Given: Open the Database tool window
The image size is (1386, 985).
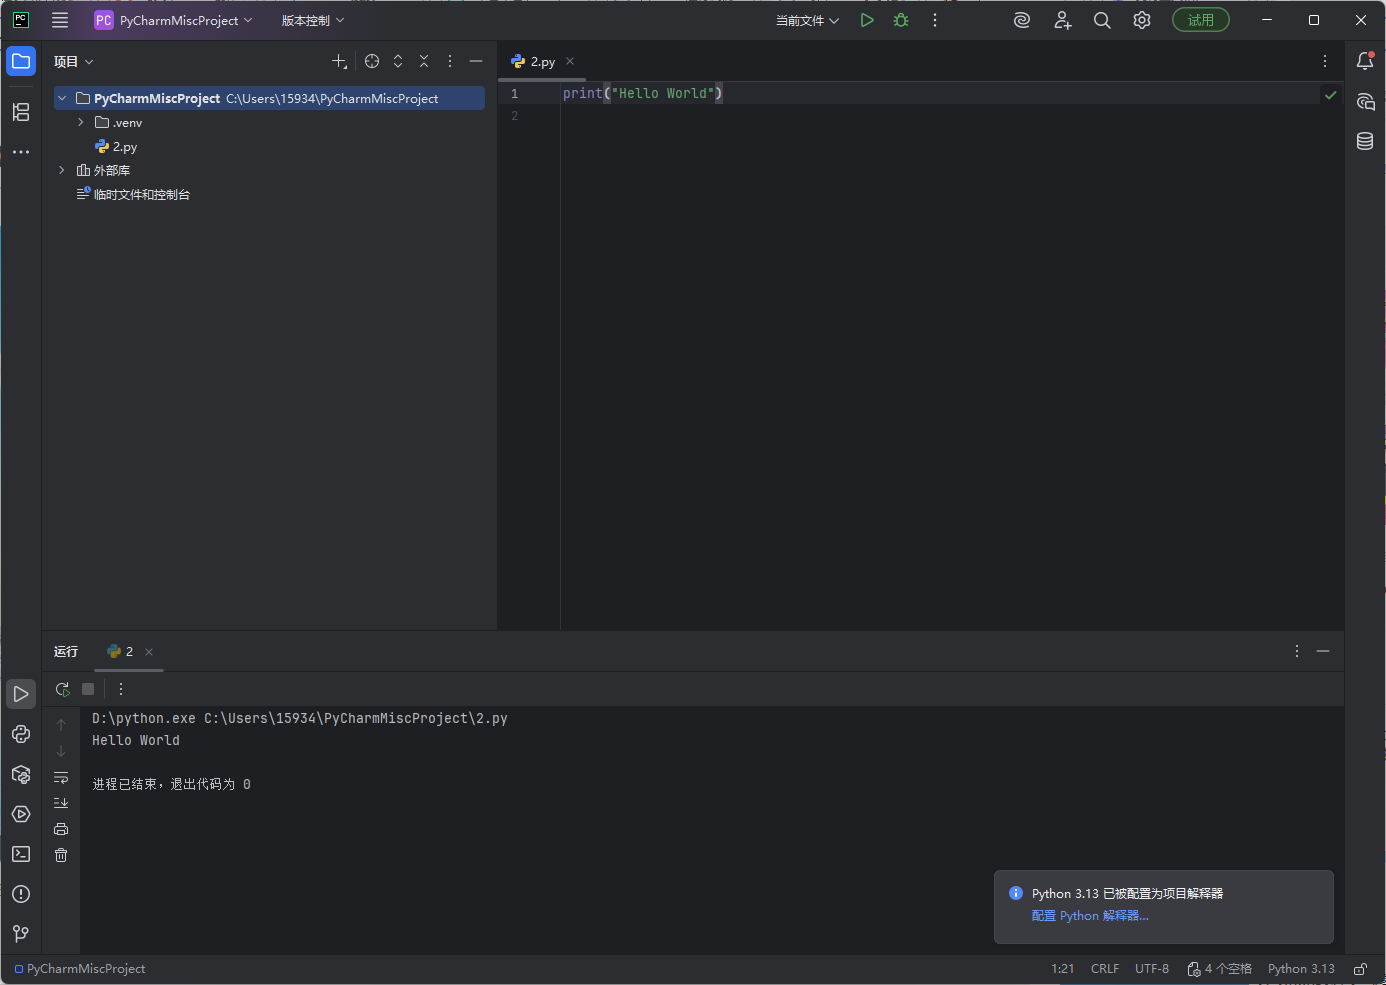Looking at the screenshot, I should coord(1365,141).
